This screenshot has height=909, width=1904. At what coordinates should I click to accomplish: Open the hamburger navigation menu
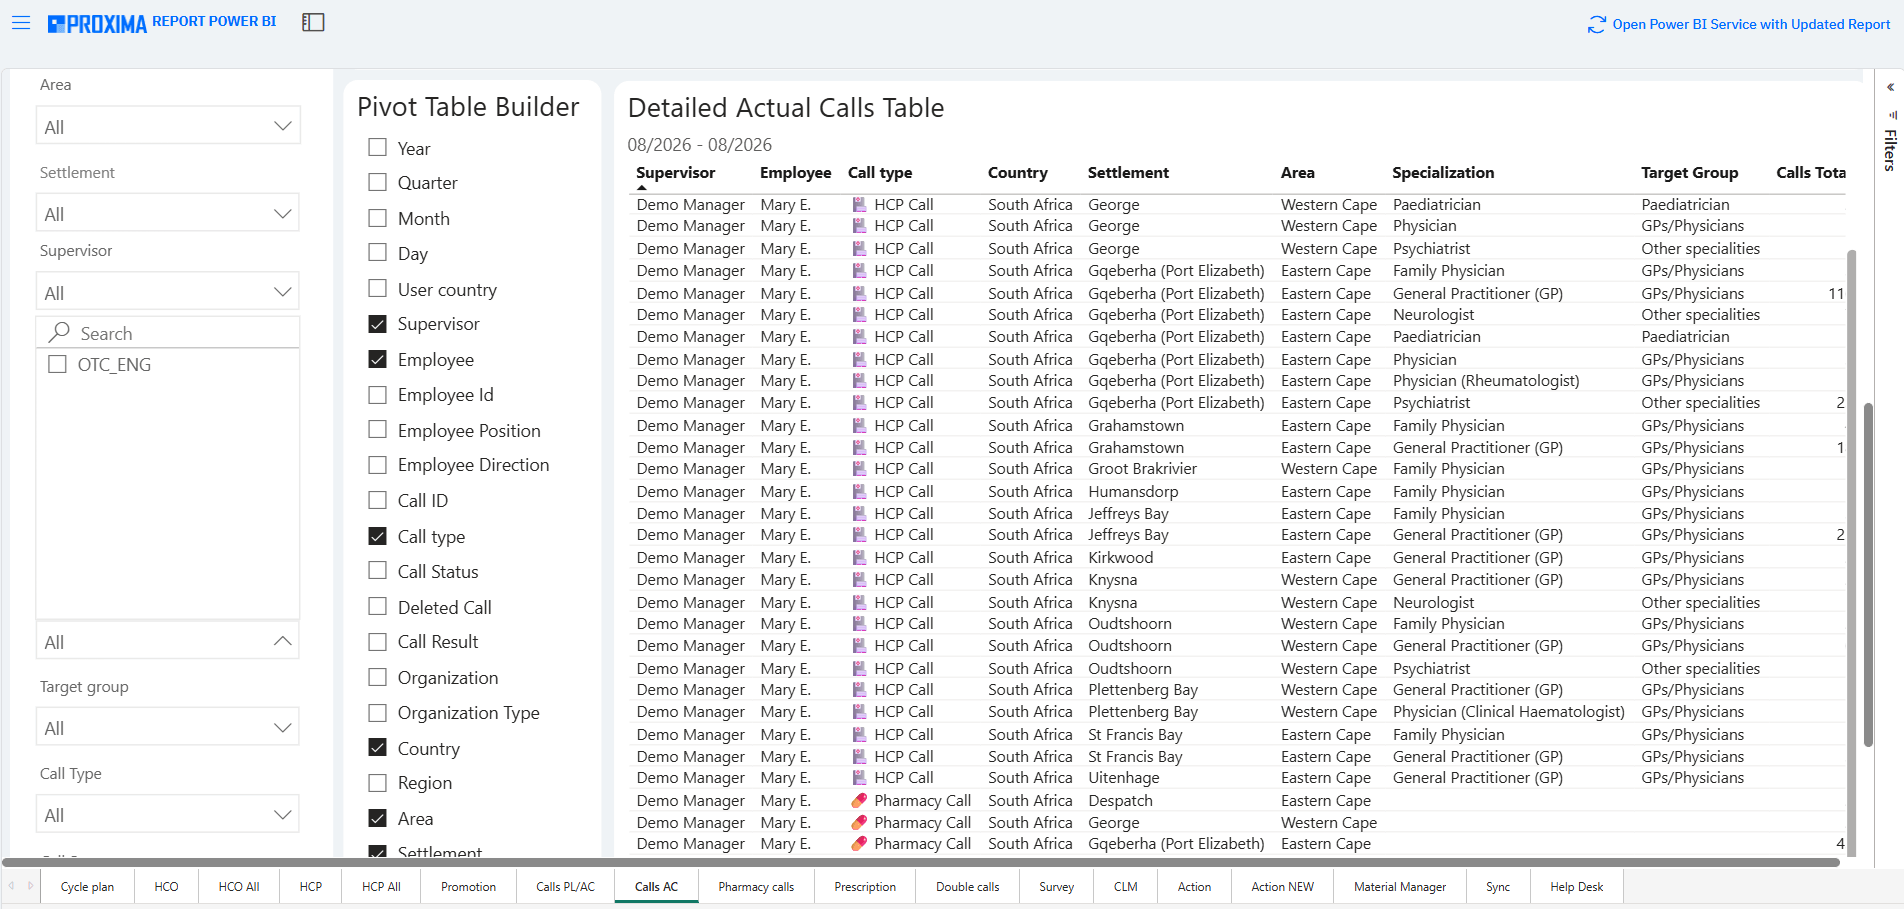coord(21,22)
